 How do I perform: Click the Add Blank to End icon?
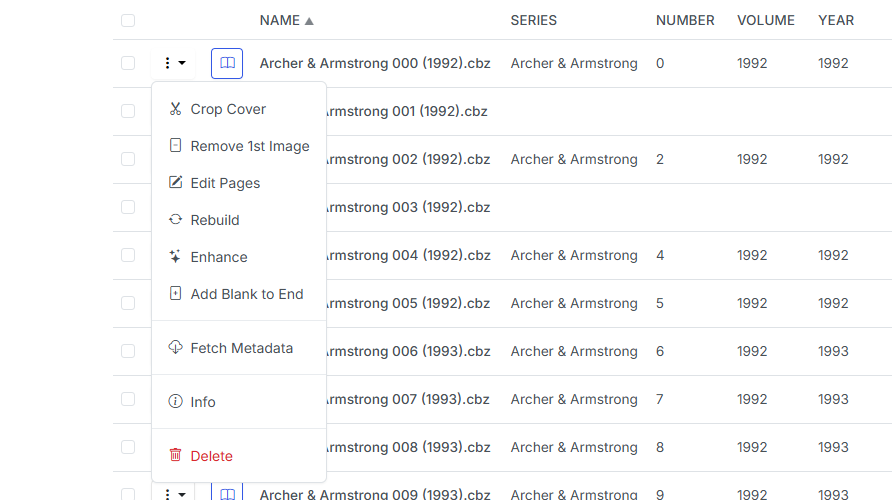175,294
